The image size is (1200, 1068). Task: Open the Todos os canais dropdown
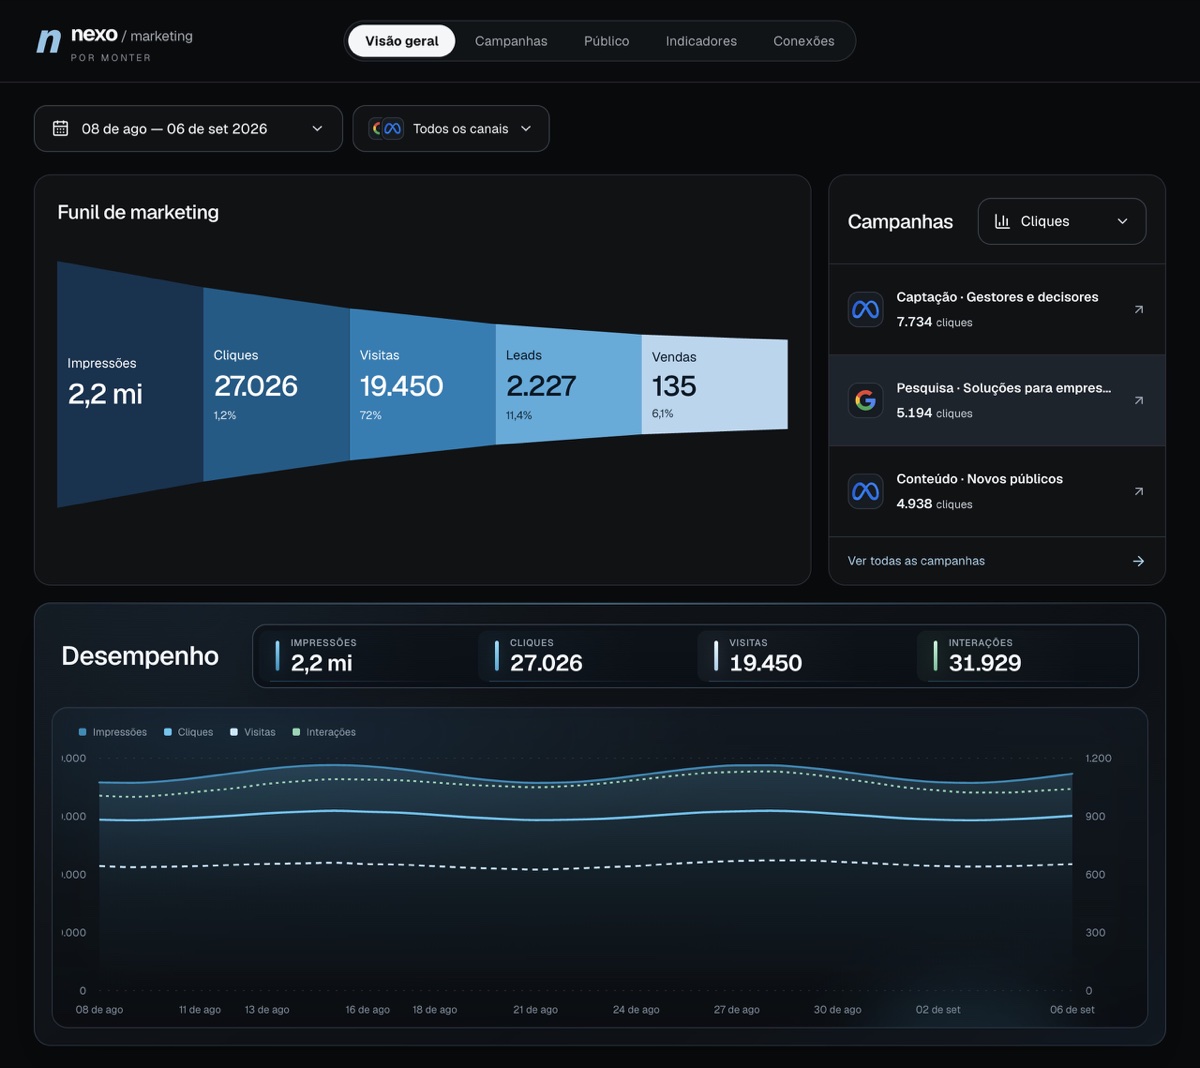[451, 128]
